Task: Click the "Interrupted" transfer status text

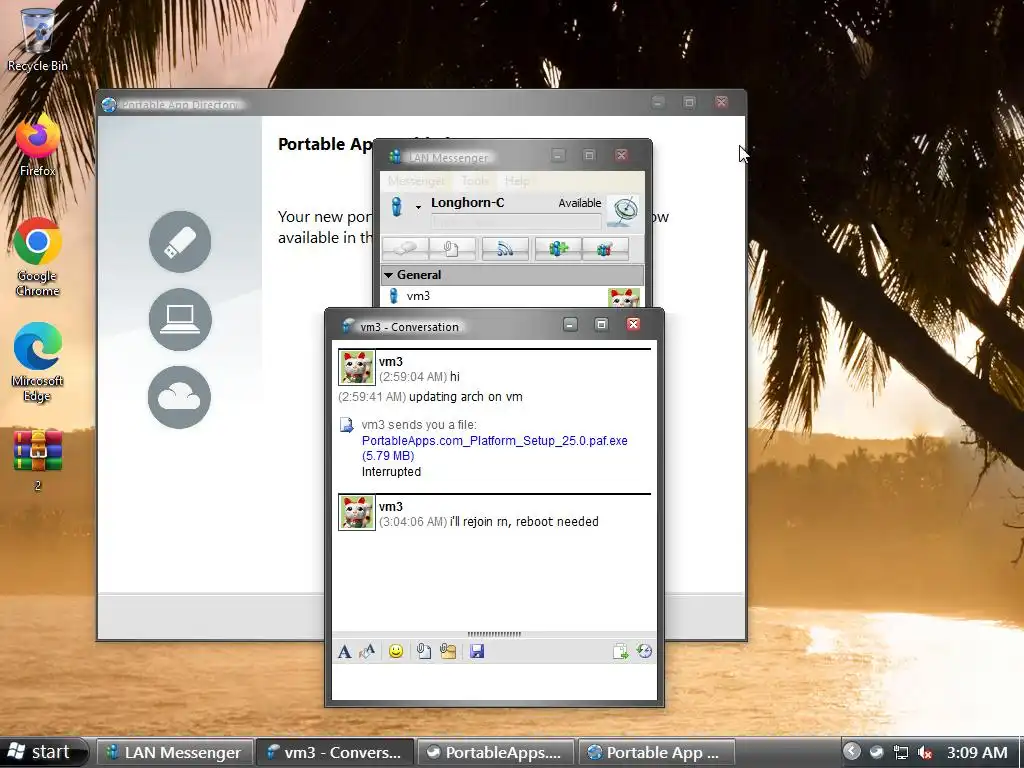Action: pyautogui.click(x=391, y=472)
